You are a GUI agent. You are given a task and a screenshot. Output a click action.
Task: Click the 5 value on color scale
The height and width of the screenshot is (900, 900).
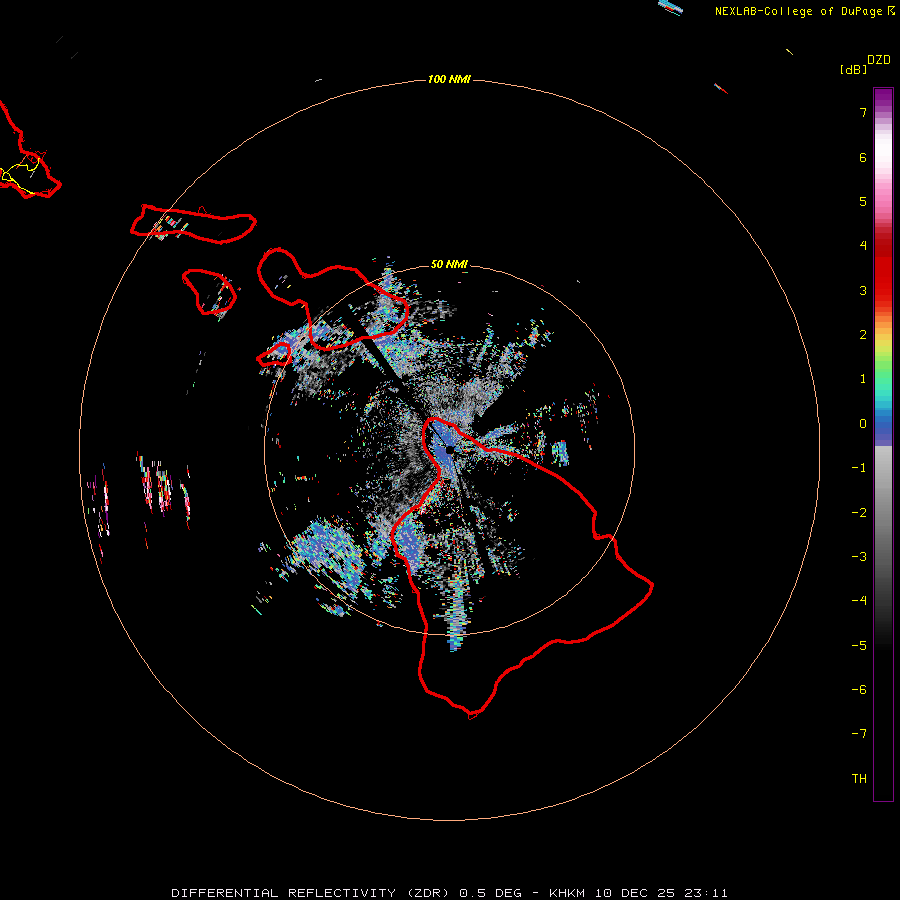[863, 201]
